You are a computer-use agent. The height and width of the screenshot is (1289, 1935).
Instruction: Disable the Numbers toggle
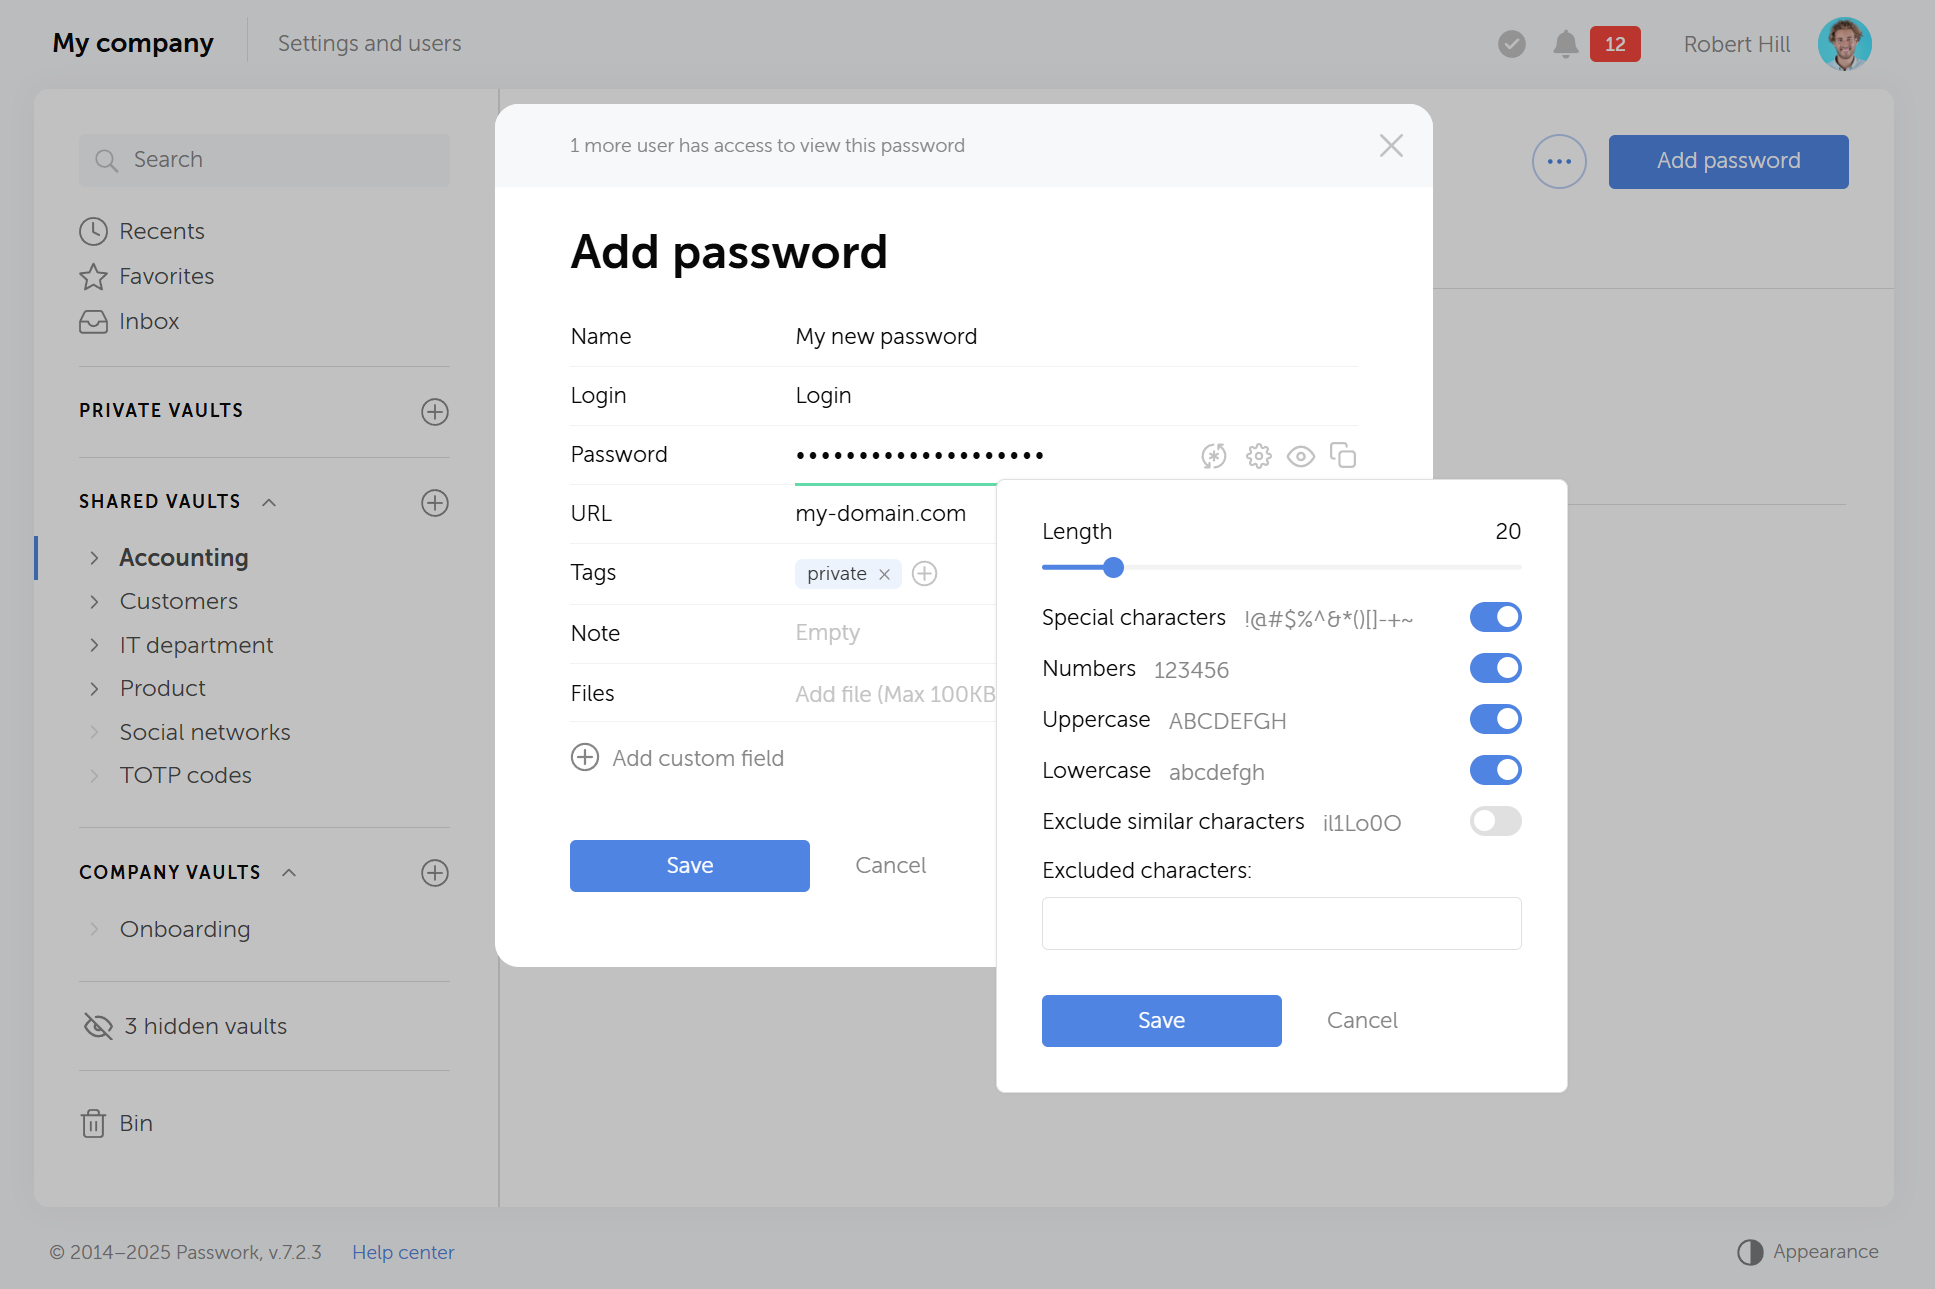tap(1494, 667)
